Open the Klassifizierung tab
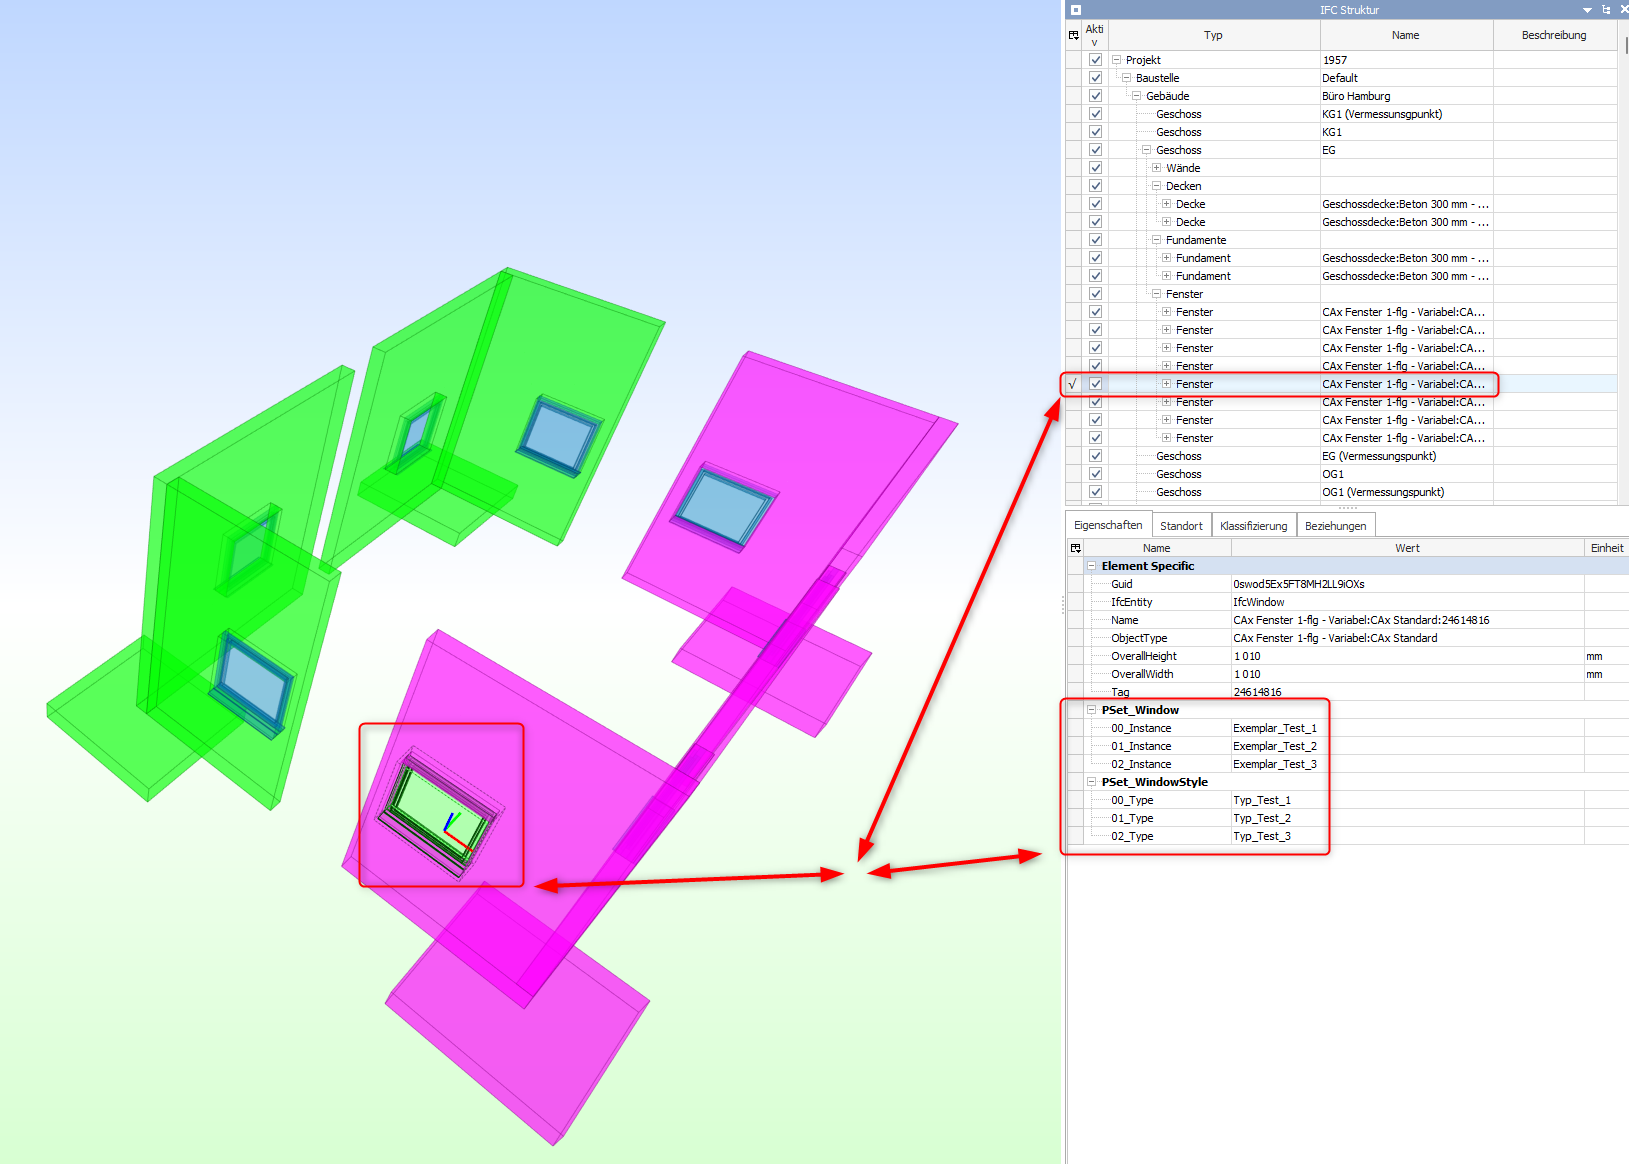 click(x=1253, y=526)
